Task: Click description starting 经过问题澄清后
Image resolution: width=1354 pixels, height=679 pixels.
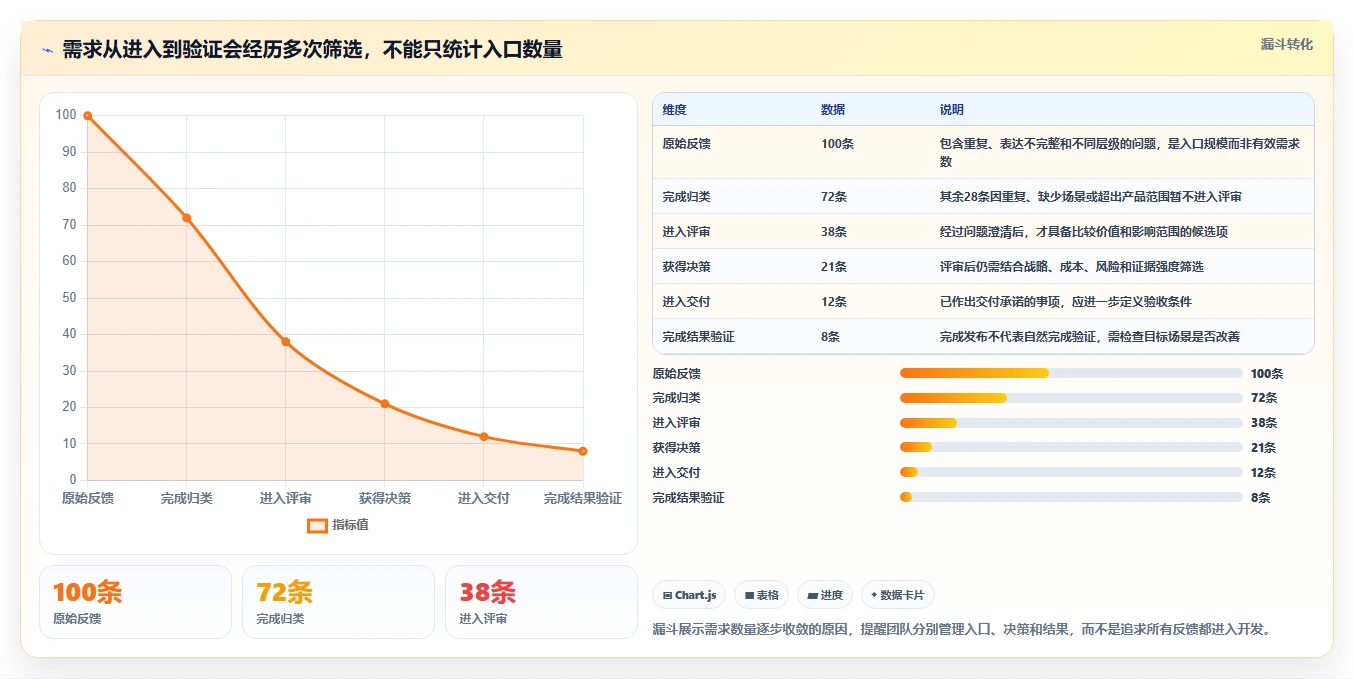Action: point(1083,232)
